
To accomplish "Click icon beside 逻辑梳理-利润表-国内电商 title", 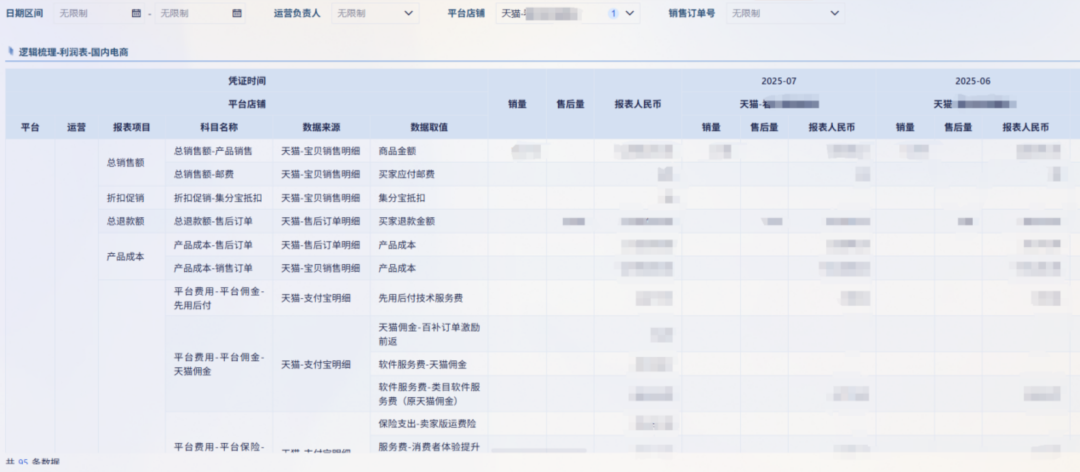I will click(11, 52).
